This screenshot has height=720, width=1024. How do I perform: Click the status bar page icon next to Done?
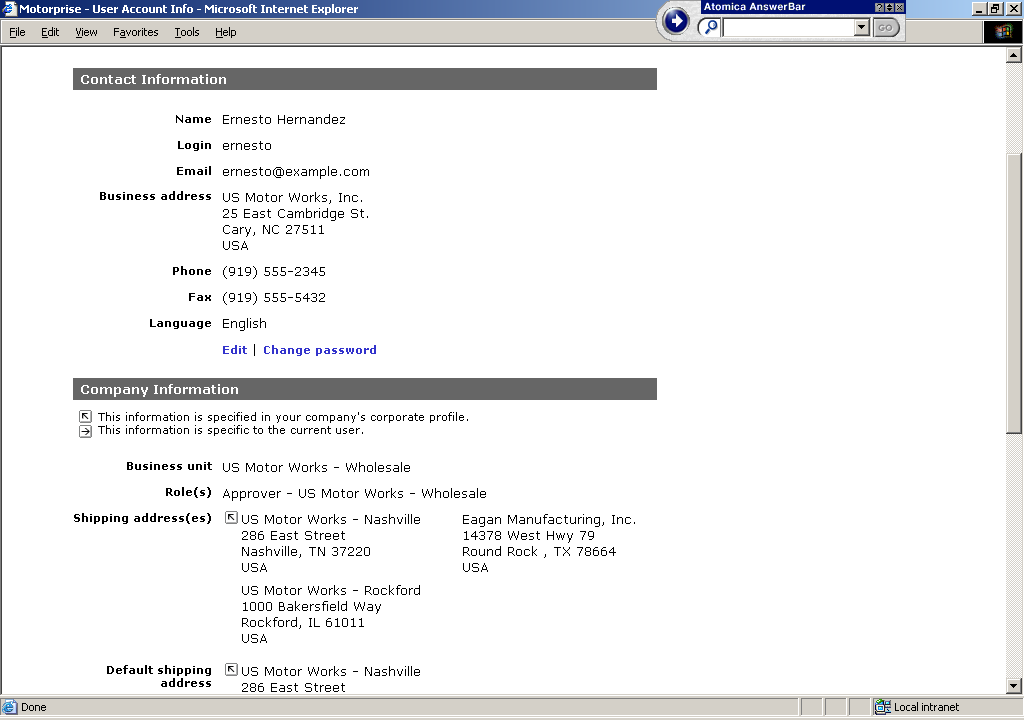(x=9, y=707)
